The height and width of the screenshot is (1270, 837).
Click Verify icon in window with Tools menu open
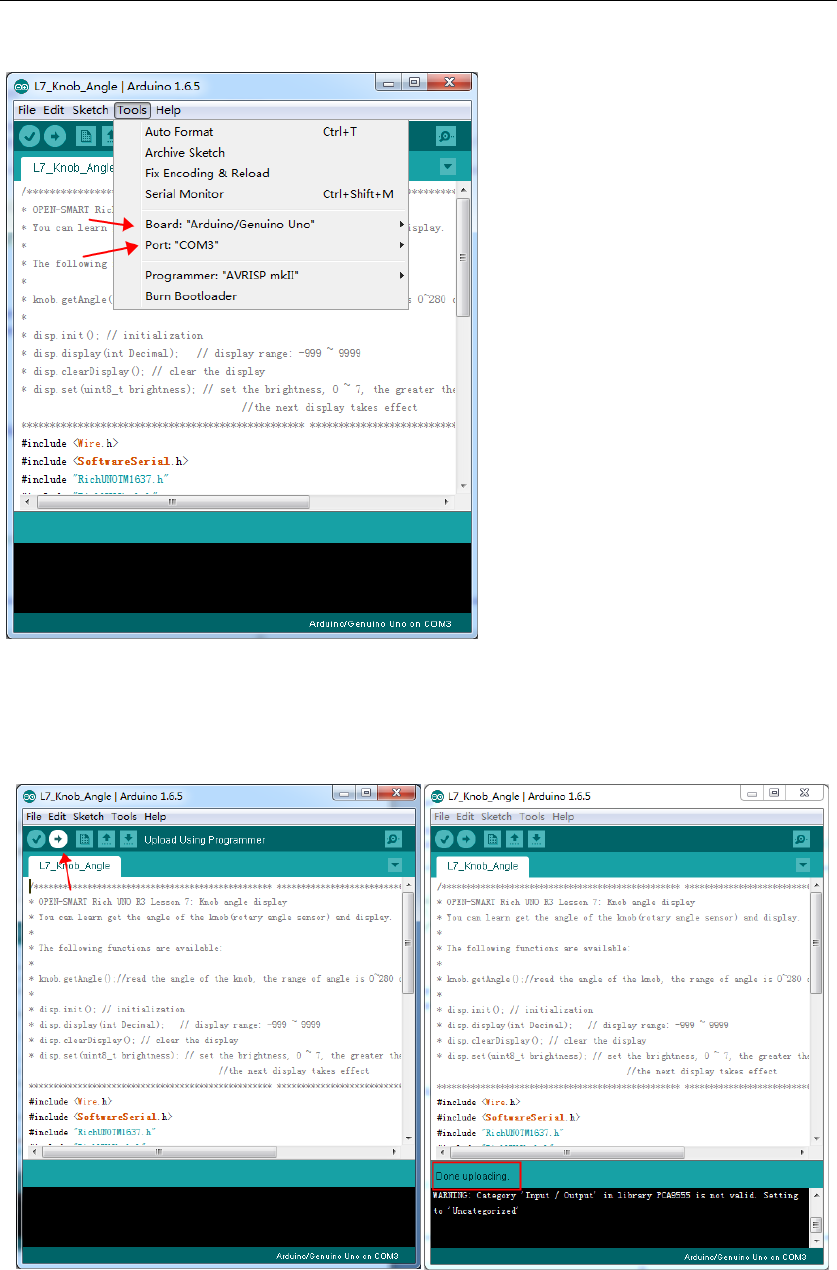click(30, 137)
